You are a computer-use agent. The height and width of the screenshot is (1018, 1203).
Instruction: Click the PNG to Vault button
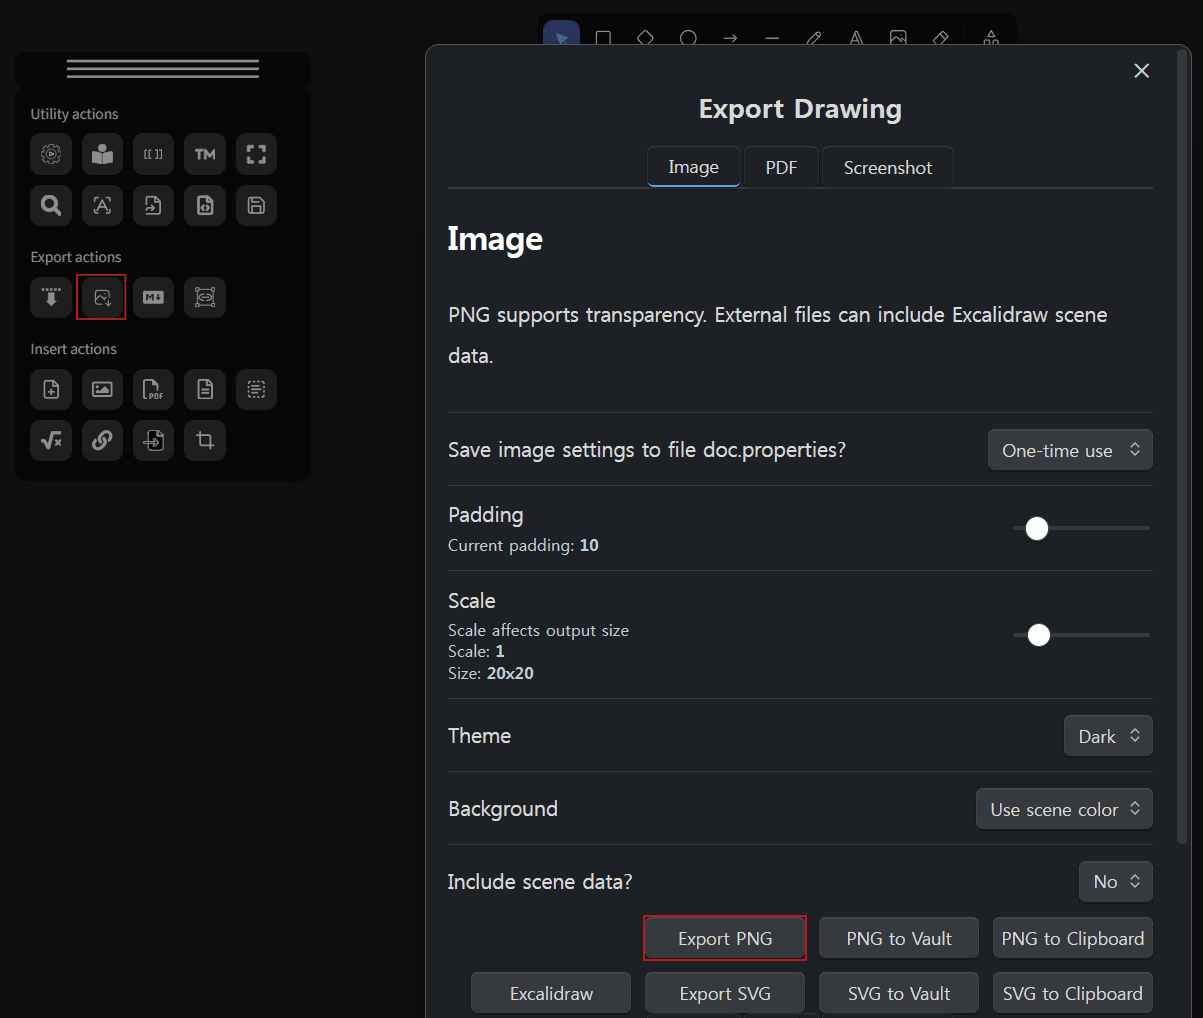[x=899, y=938]
